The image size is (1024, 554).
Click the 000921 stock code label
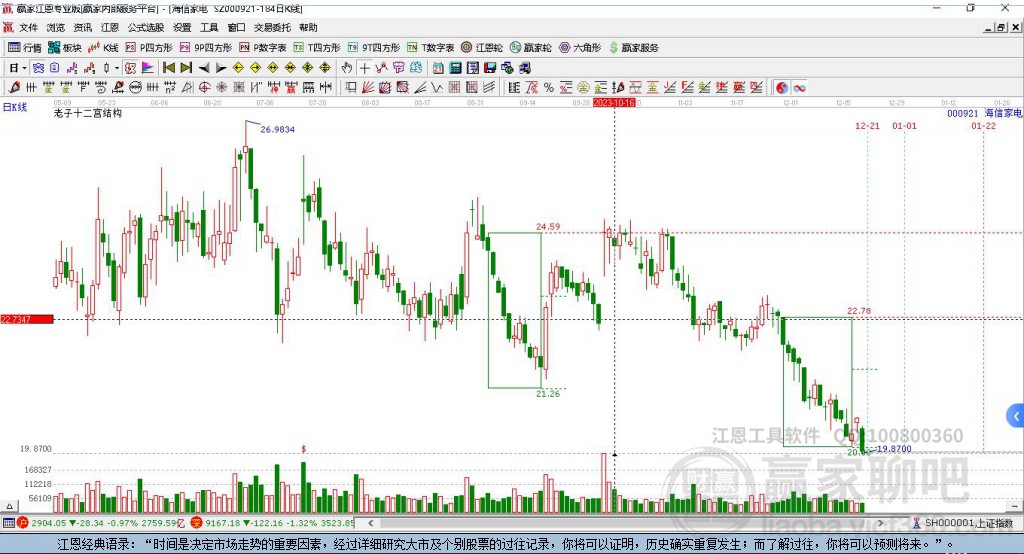coord(963,113)
